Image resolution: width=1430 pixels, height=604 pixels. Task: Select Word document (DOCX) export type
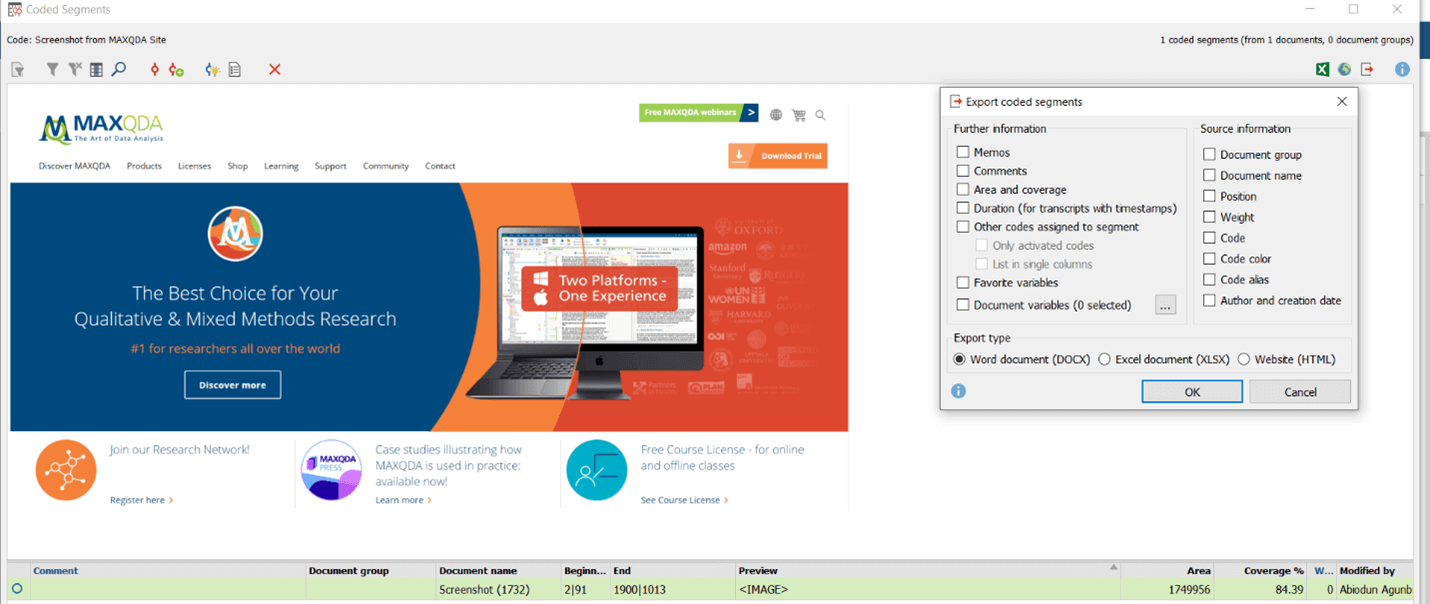click(960, 359)
